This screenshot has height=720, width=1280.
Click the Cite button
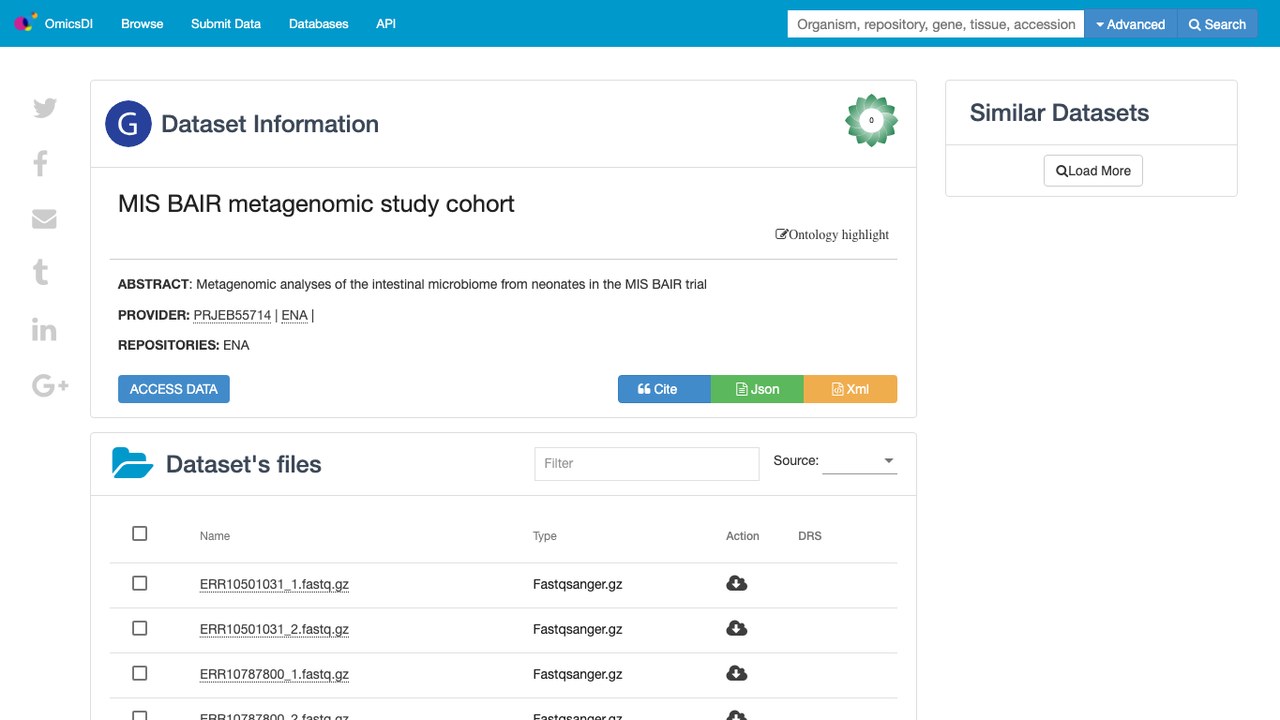tap(664, 389)
